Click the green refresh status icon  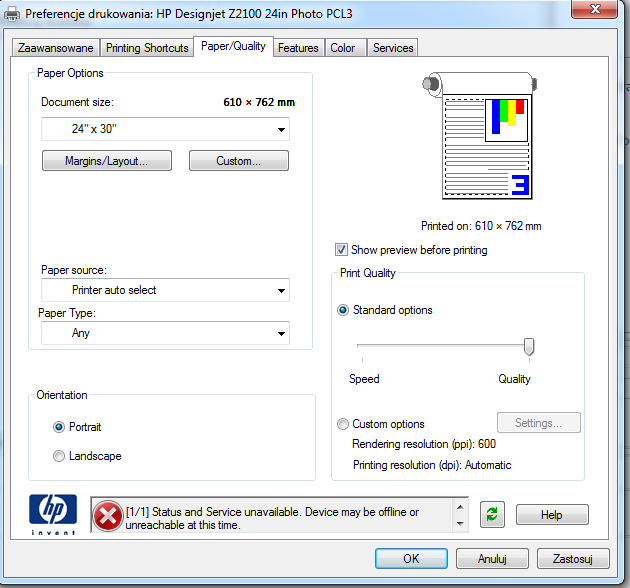(x=492, y=514)
